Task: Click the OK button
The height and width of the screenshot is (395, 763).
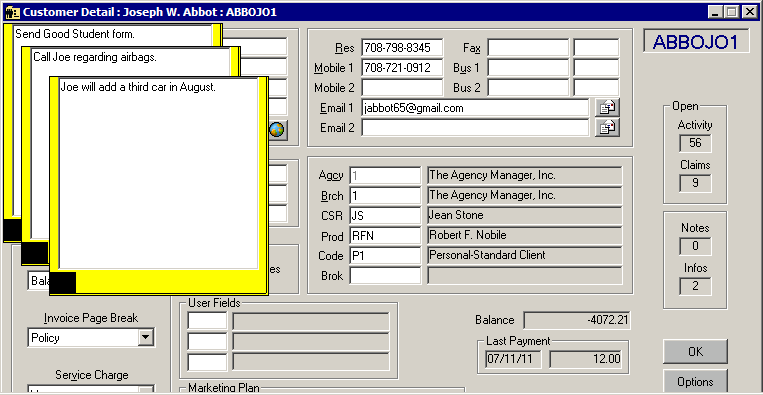Action: (695, 351)
